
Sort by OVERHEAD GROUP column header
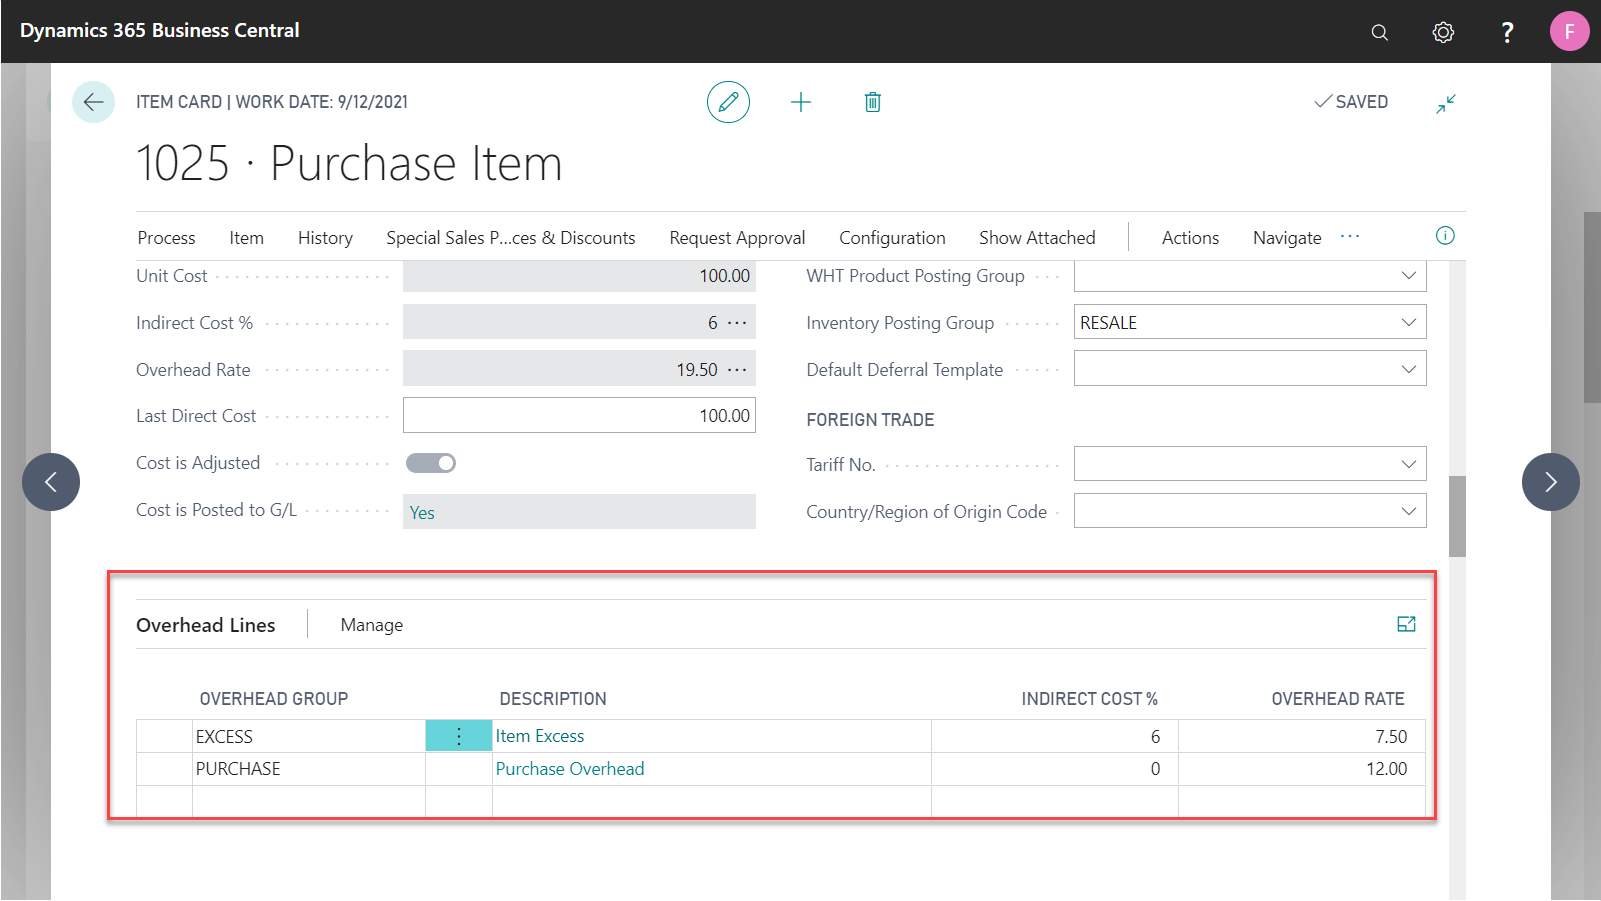tap(274, 699)
